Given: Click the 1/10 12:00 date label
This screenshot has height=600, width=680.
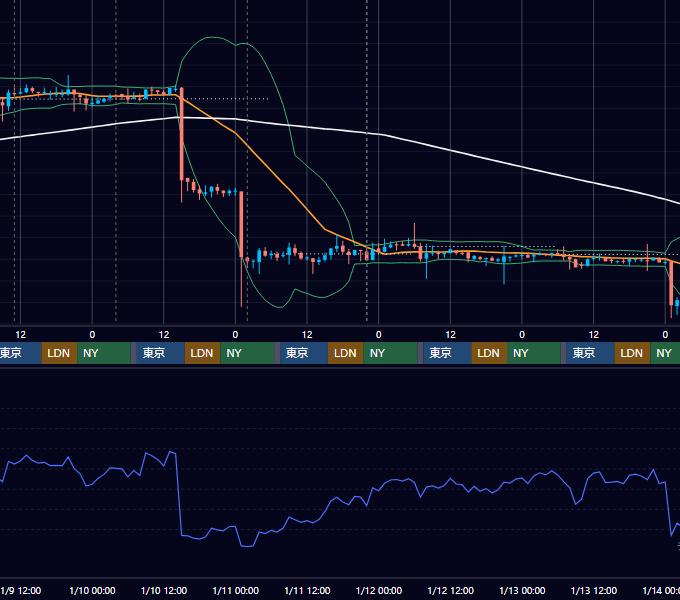Looking at the screenshot, I should pos(164,590).
